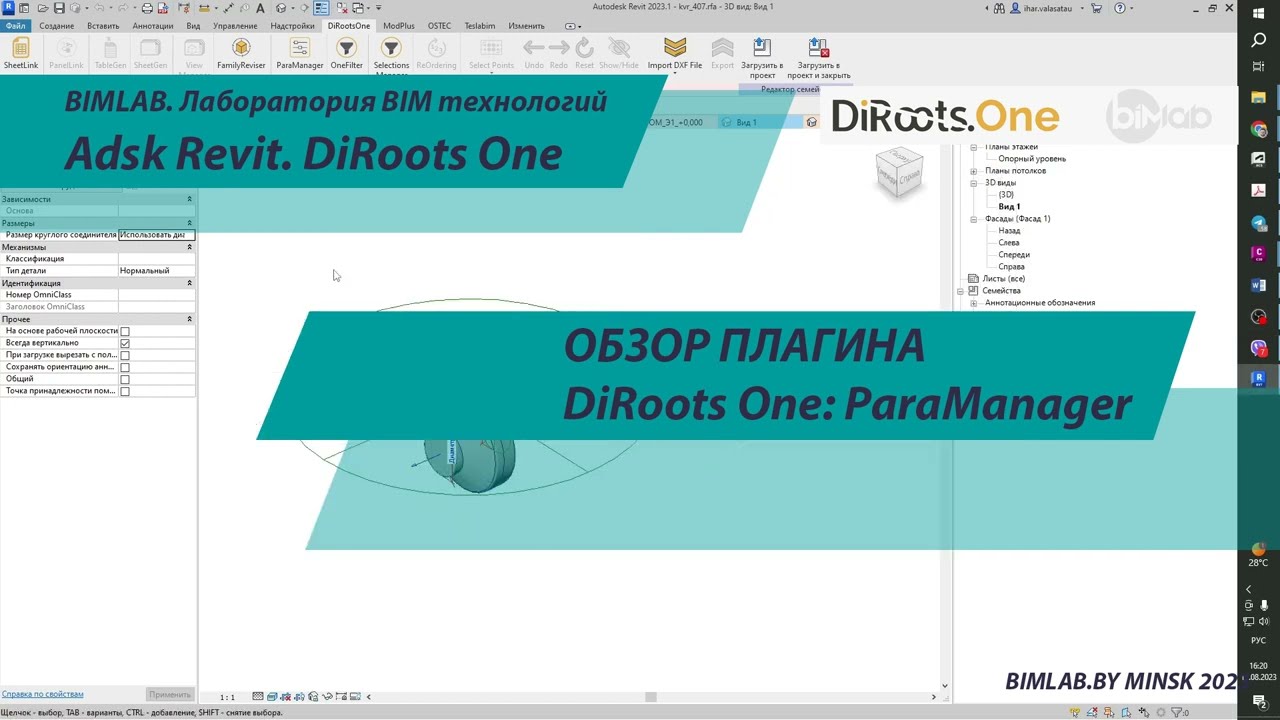Open the SheetLink tool
Image resolution: width=1280 pixels, height=720 pixels.
(20, 54)
